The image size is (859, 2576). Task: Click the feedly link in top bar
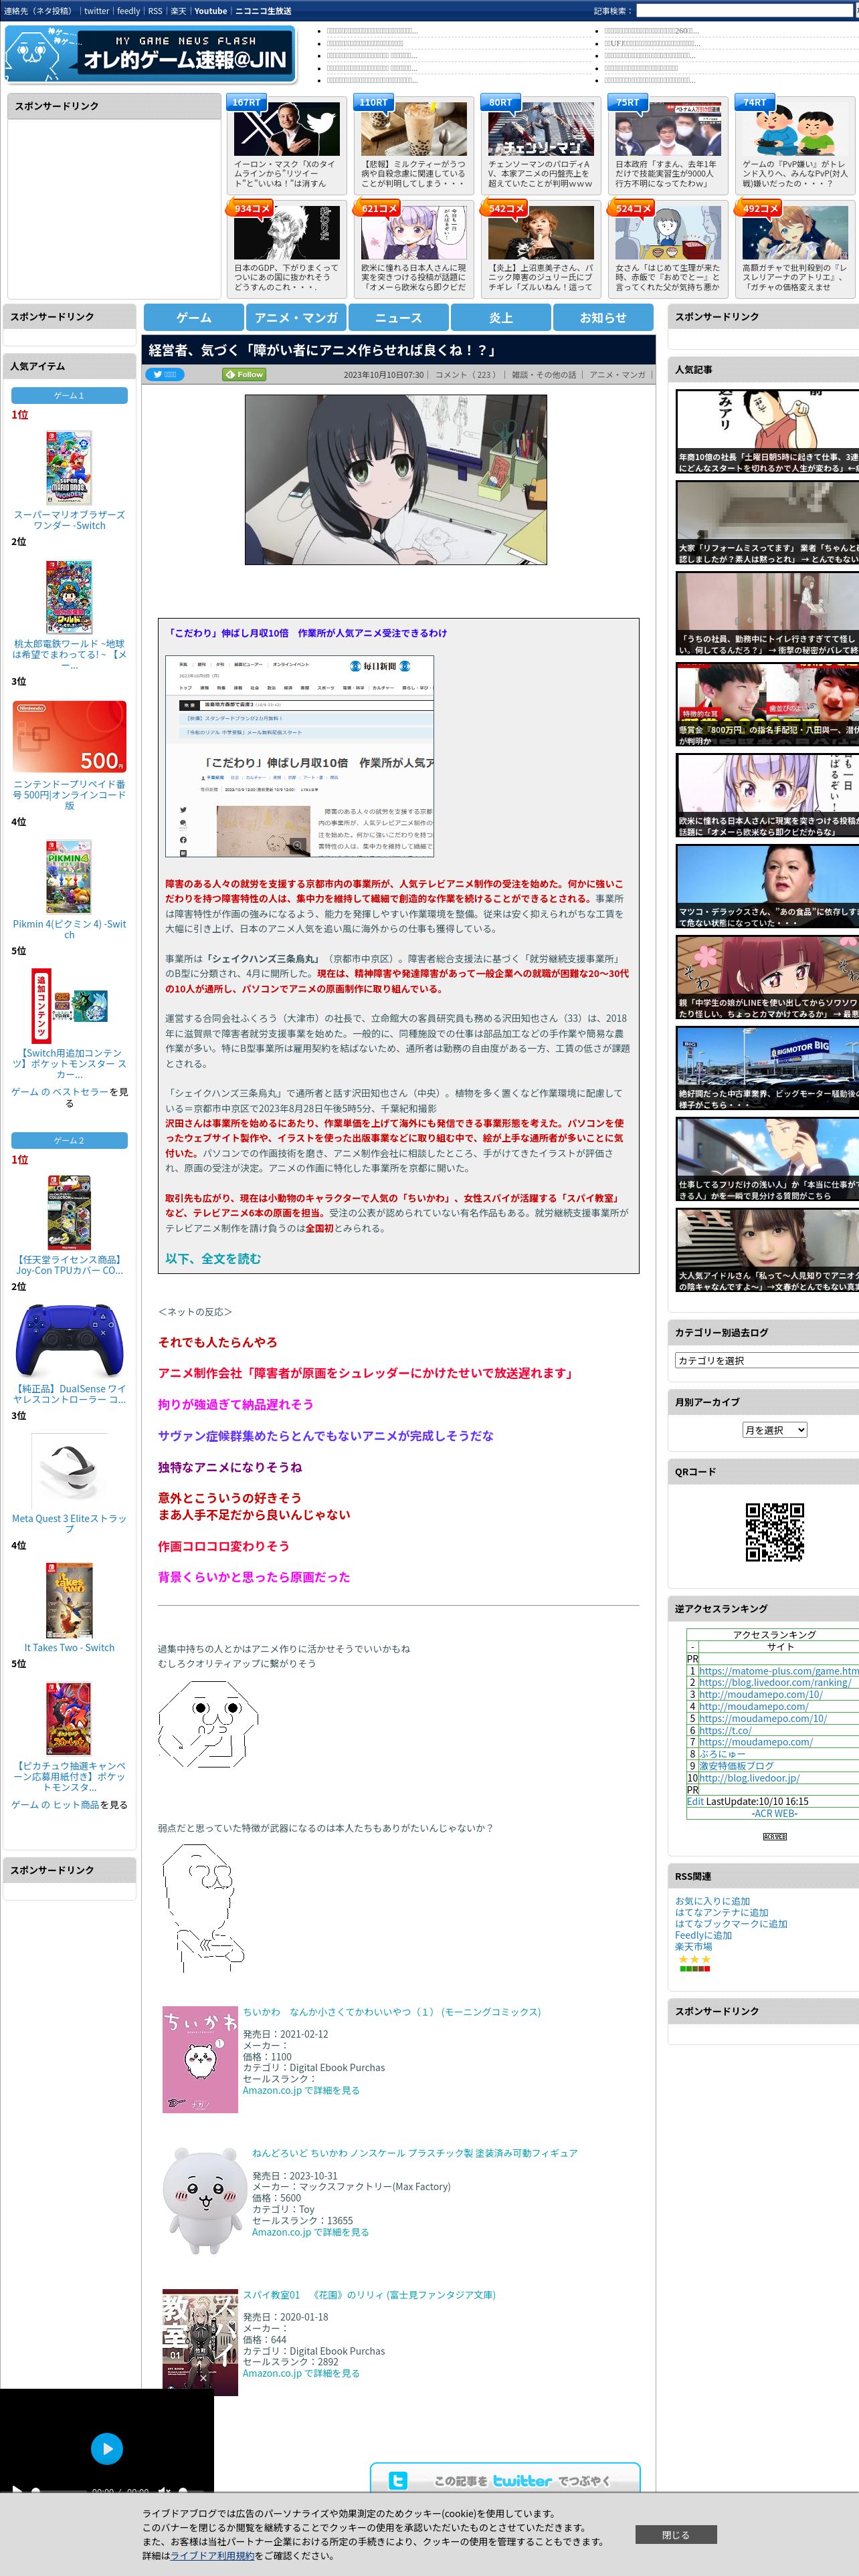pyautogui.click(x=129, y=11)
